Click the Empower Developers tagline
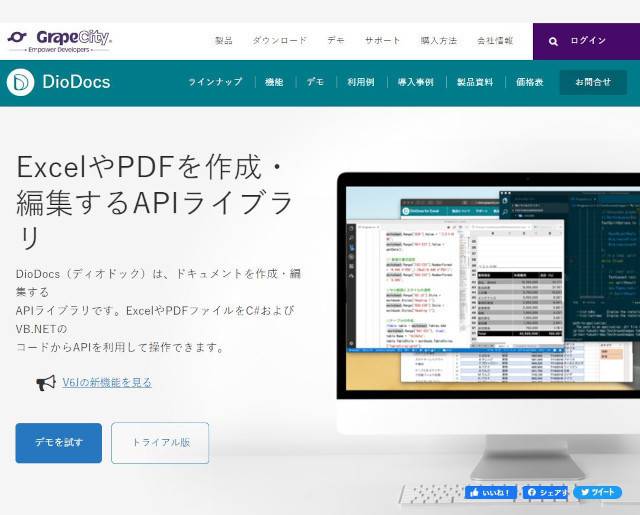The width and height of the screenshot is (640, 515). click(x=59, y=50)
